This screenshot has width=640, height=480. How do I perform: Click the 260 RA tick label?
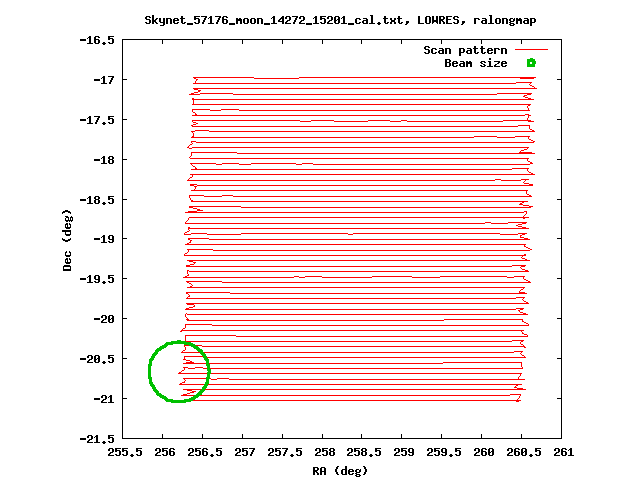point(484,452)
